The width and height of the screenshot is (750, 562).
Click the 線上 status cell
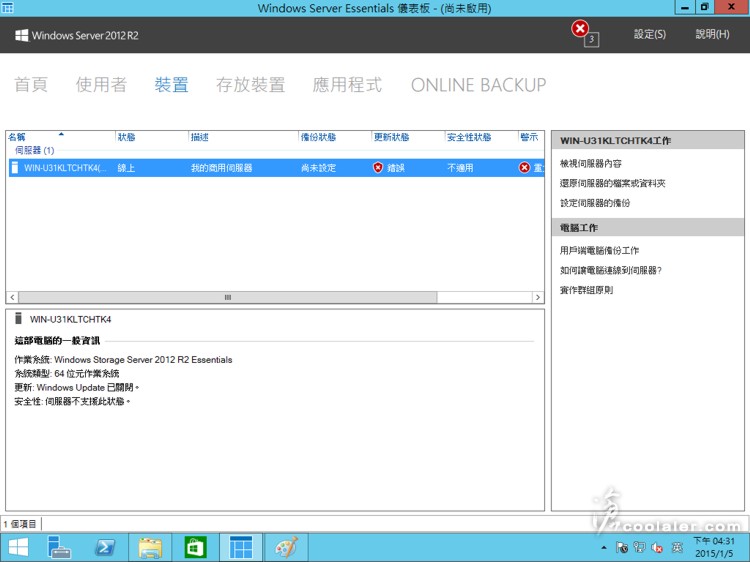126,168
